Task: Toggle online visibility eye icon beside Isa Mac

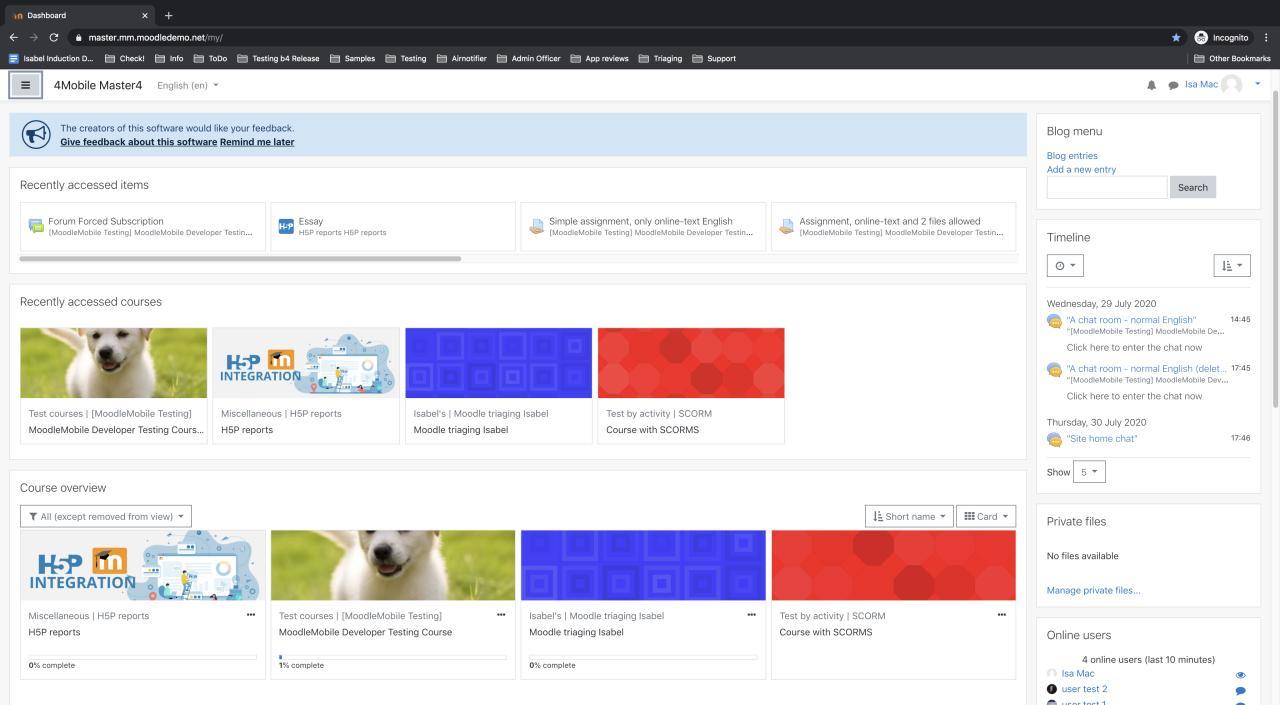Action: 1240,675
